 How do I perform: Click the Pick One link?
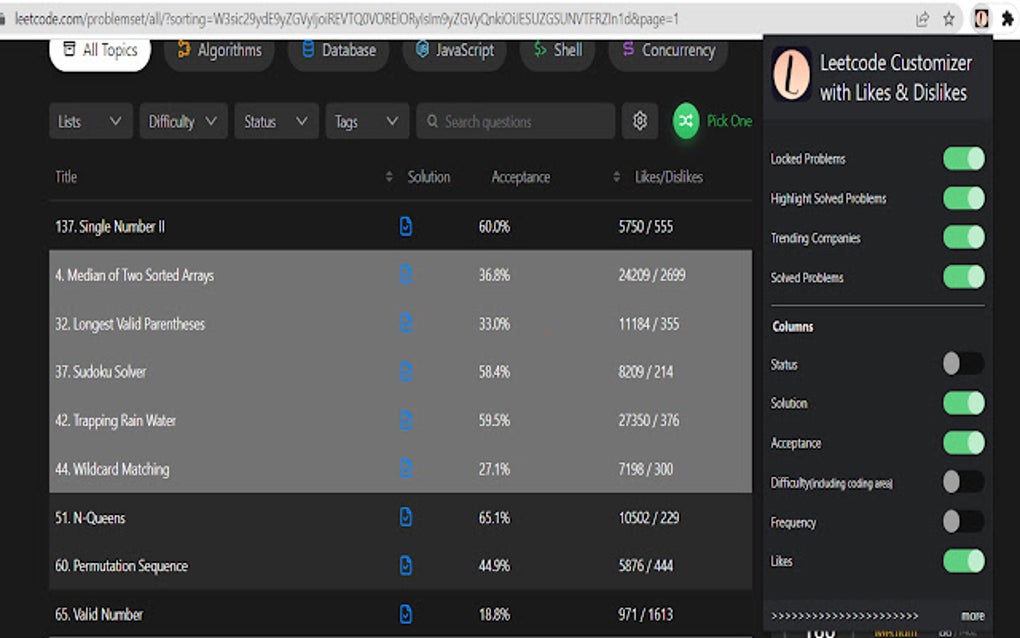[x=729, y=121]
